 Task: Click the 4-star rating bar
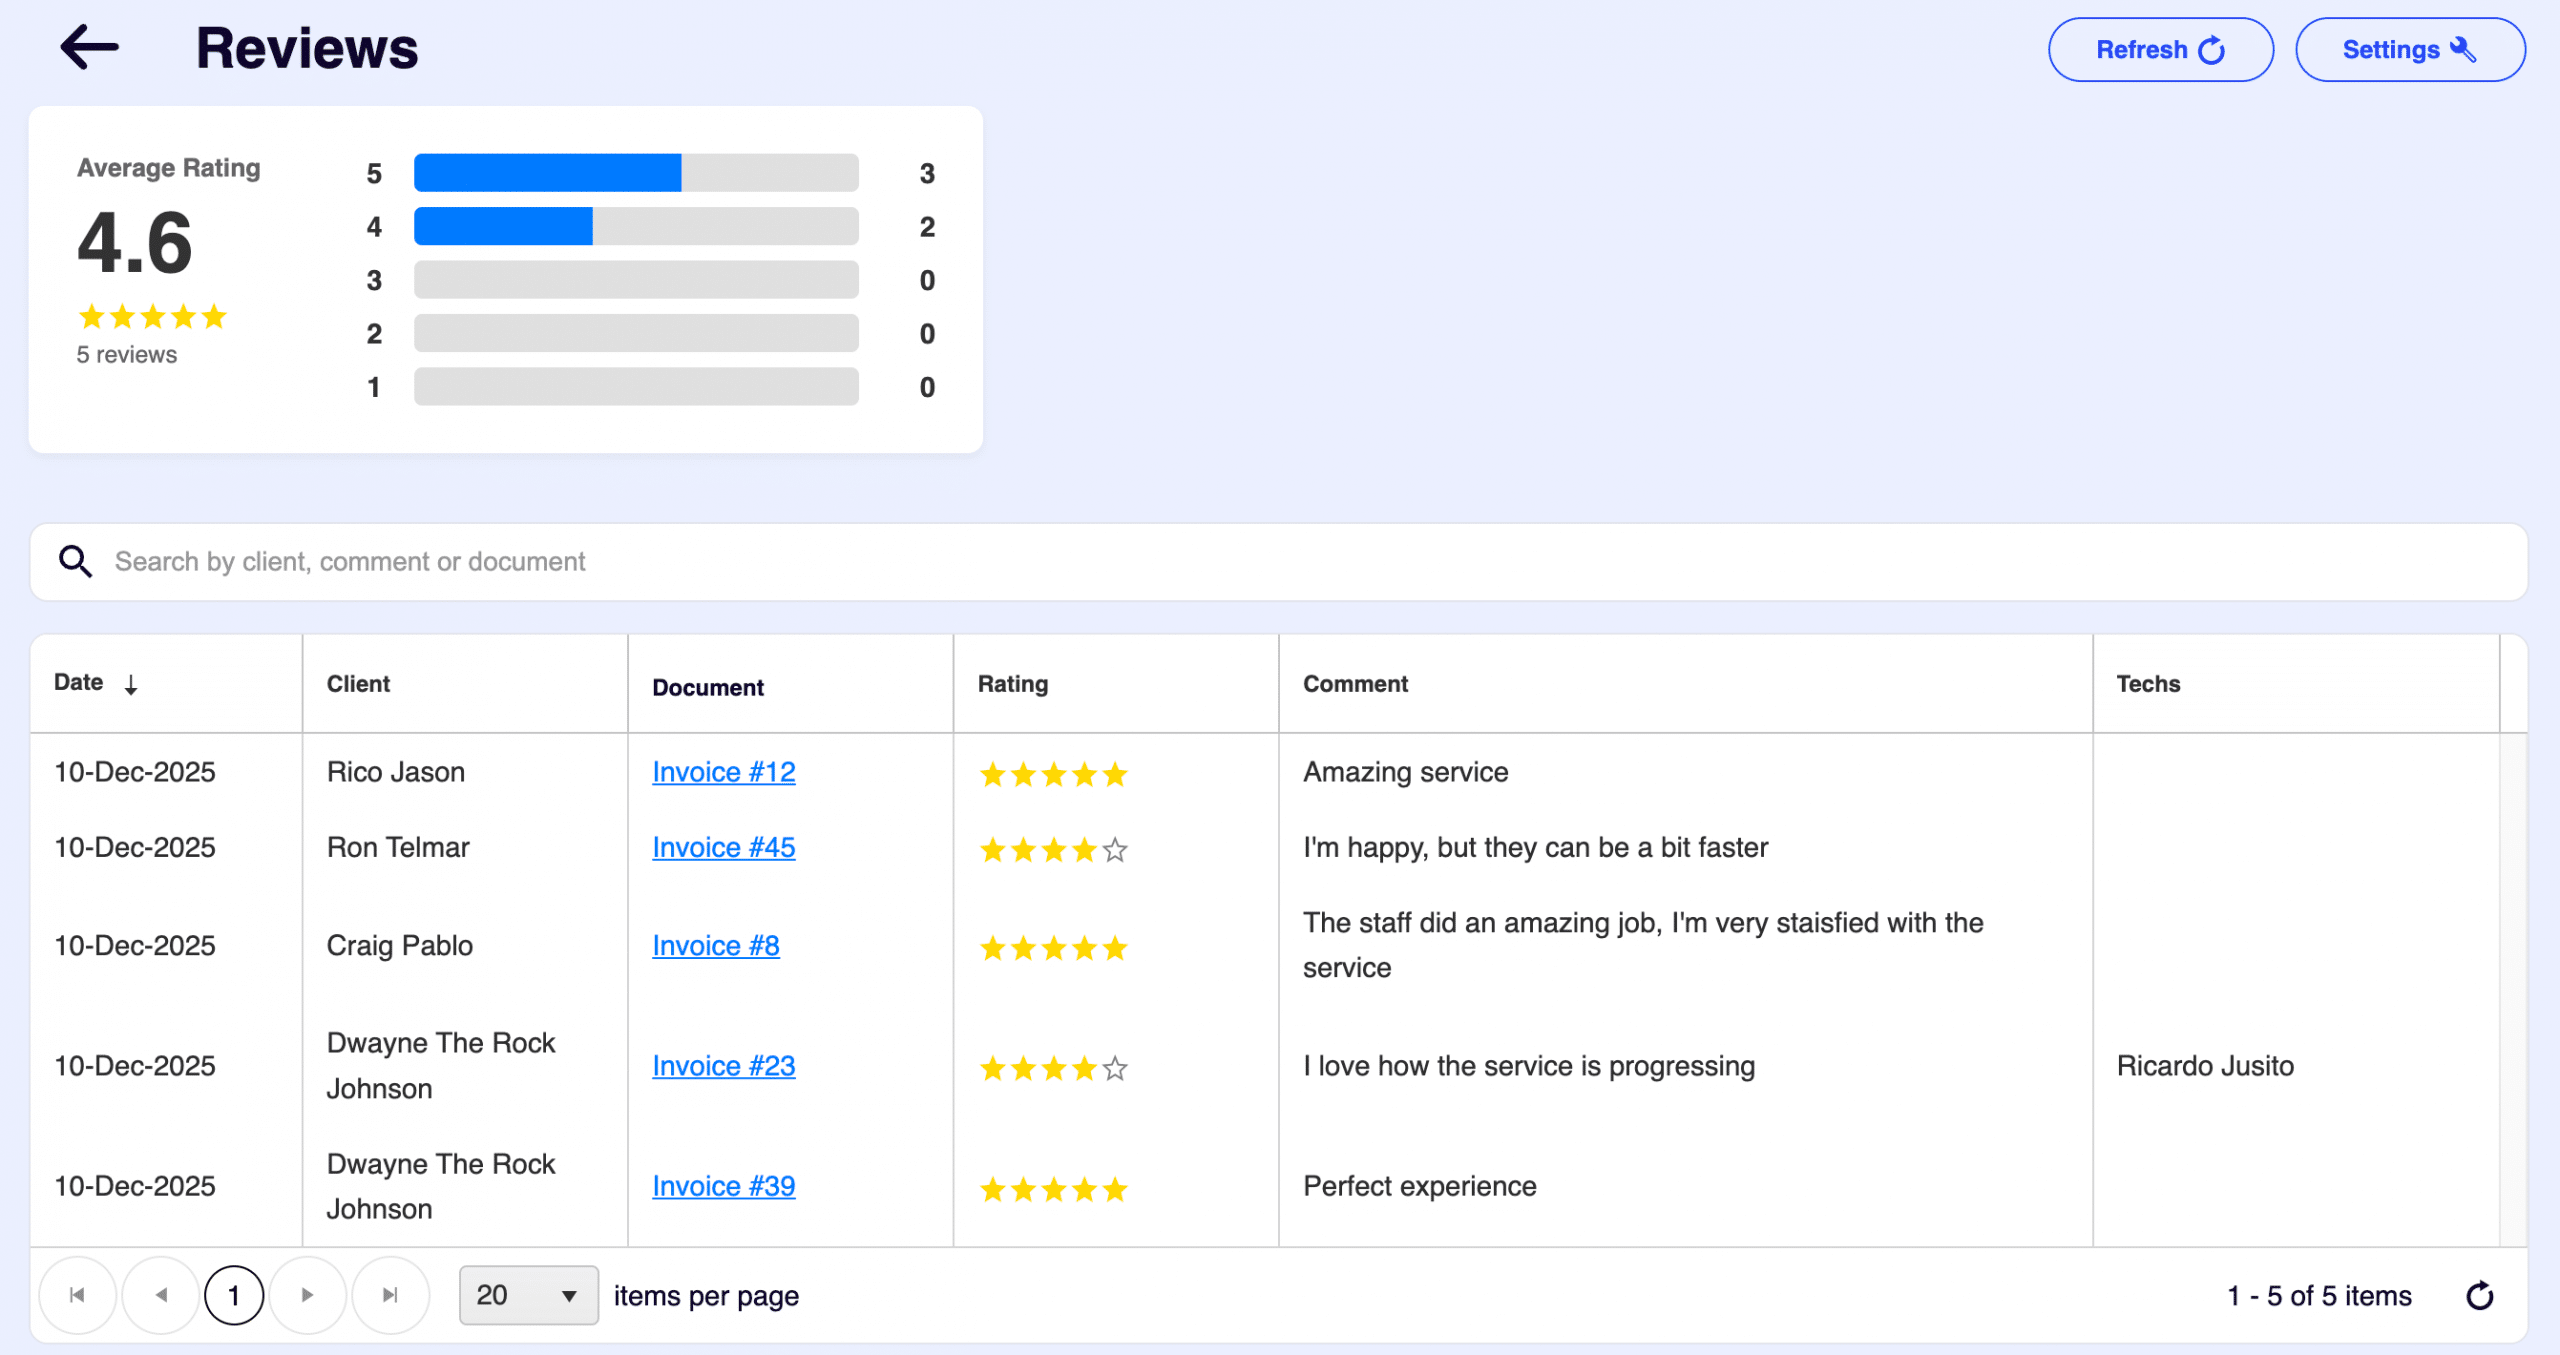click(x=636, y=227)
